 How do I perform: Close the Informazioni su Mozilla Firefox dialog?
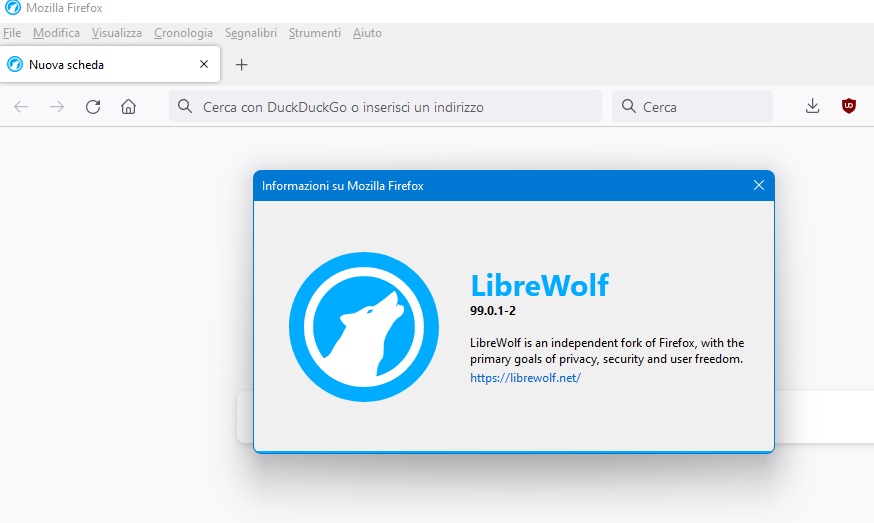point(759,185)
